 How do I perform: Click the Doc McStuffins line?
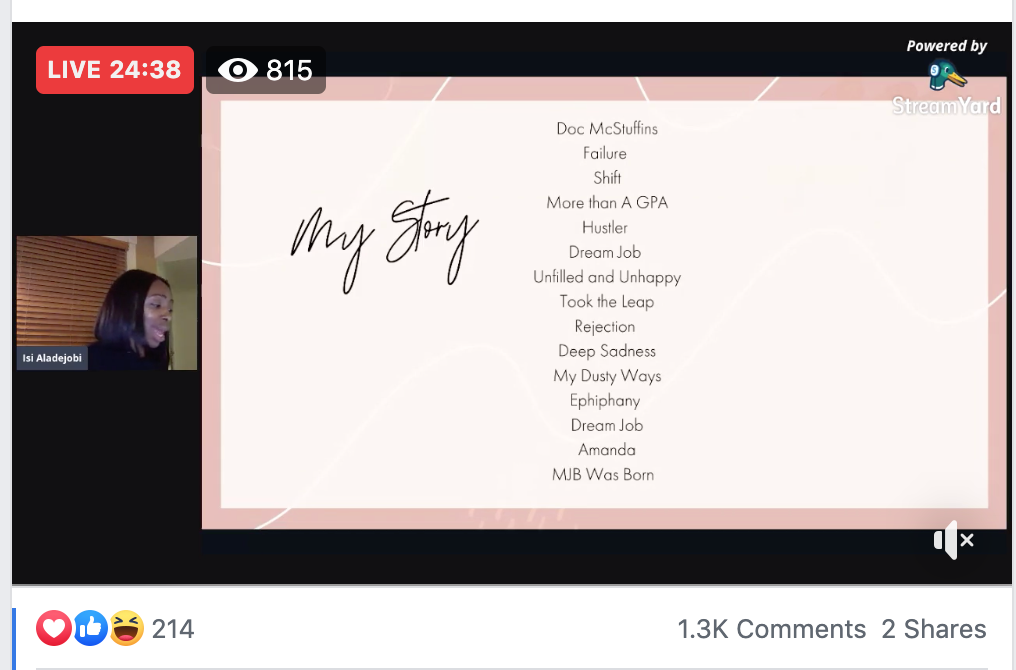pyautogui.click(x=607, y=129)
